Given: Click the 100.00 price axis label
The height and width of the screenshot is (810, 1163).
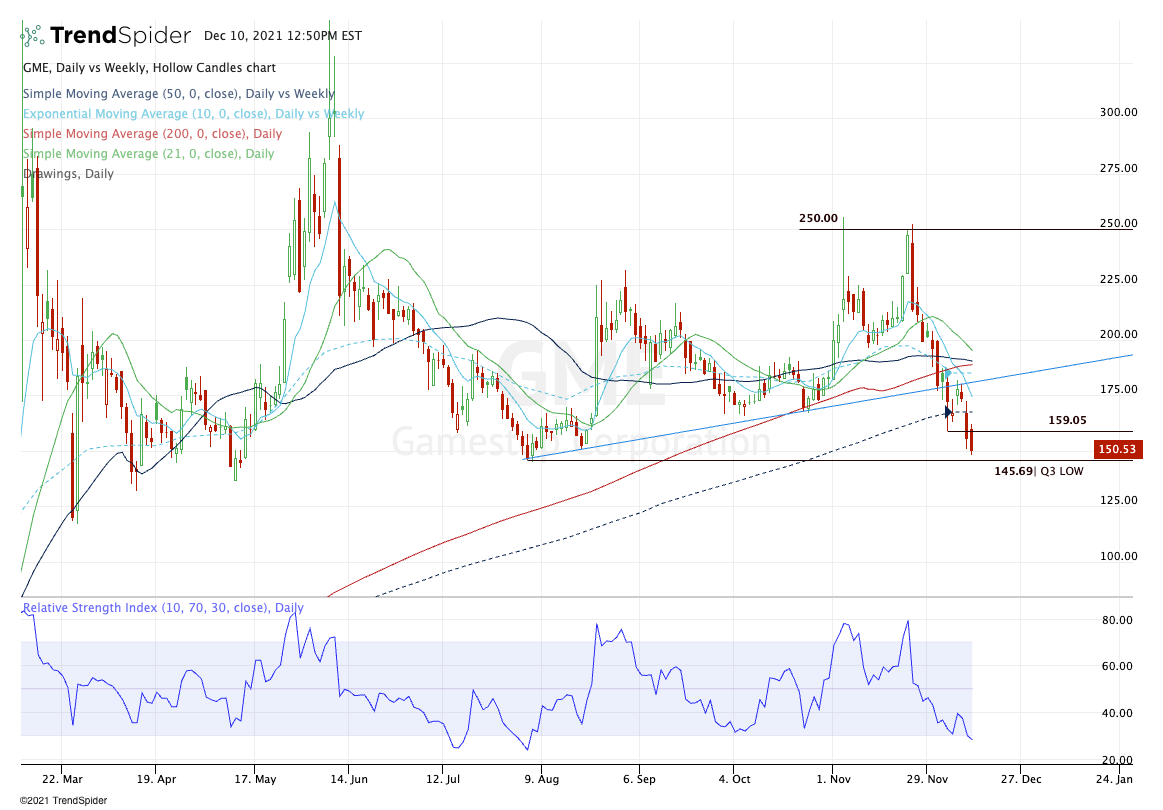Looking at the screenshot, I should 1118,556.
